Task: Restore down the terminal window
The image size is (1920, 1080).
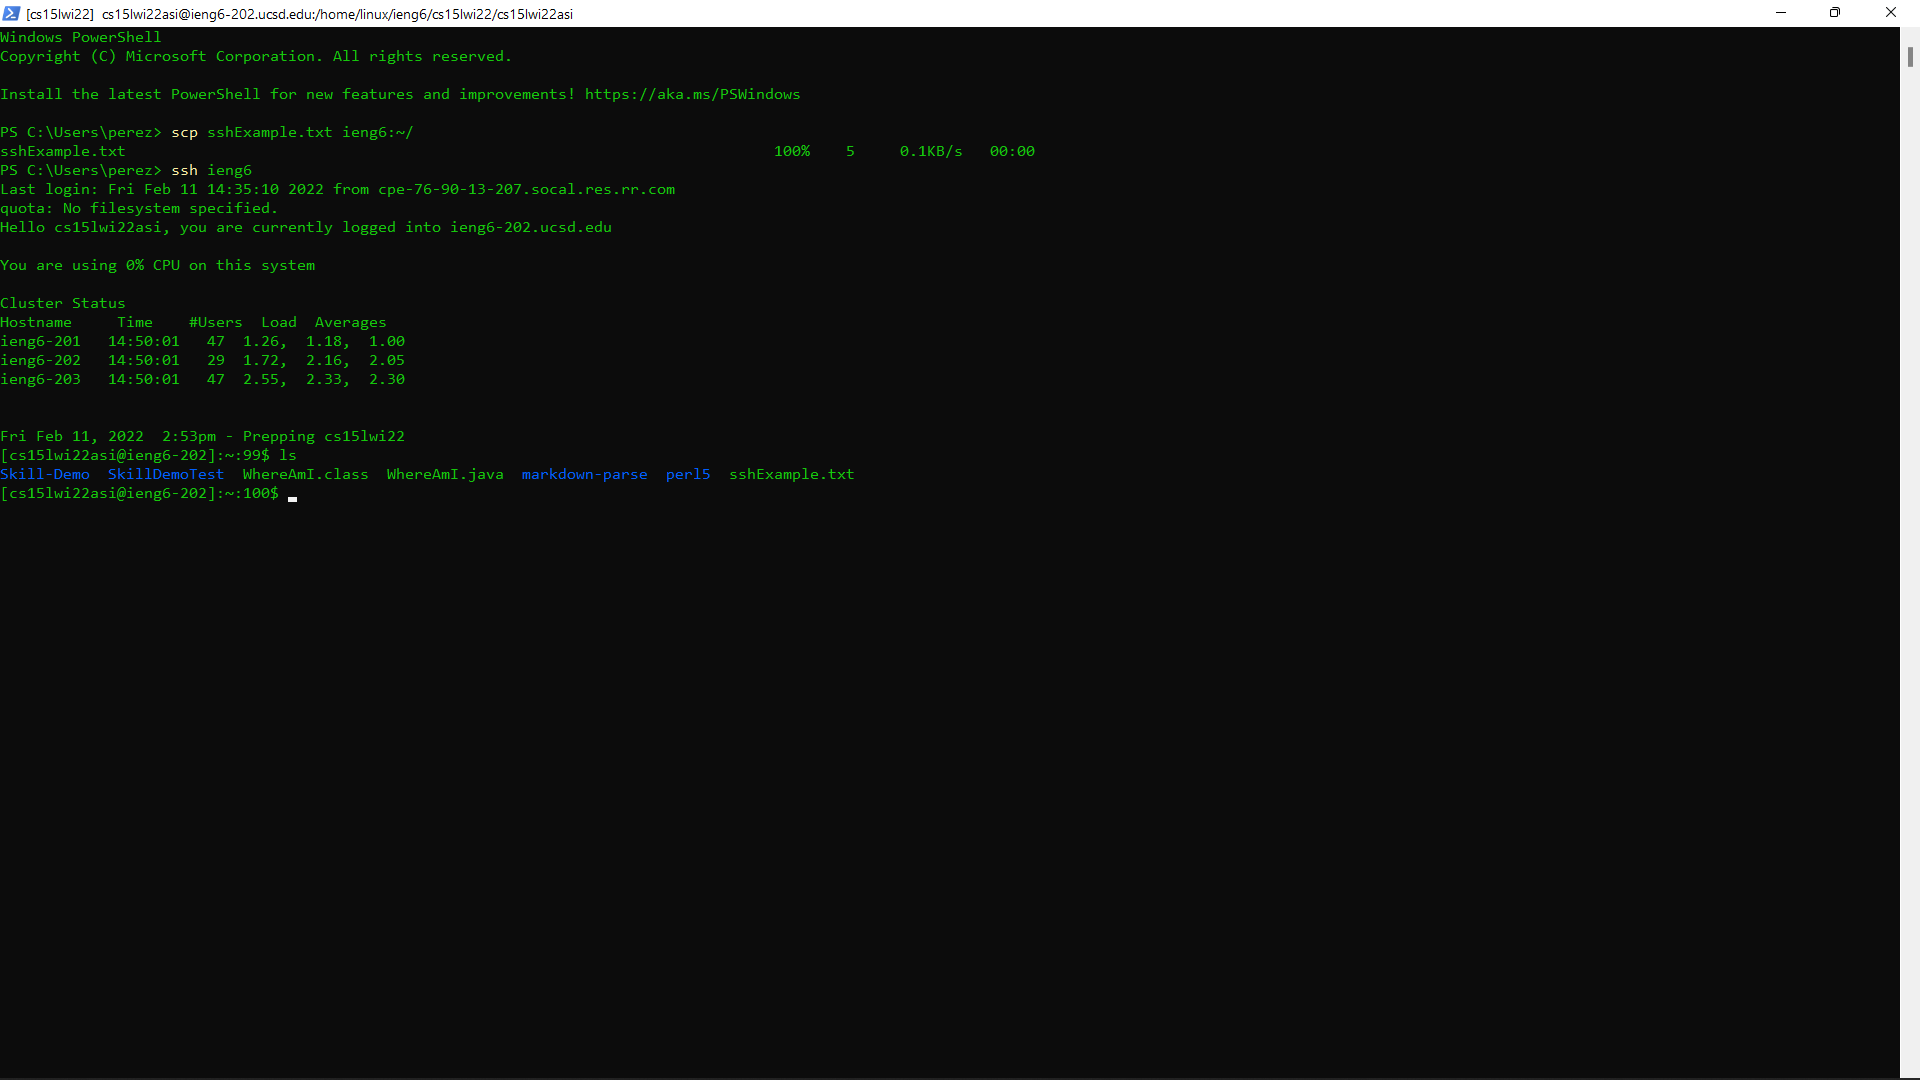Action: point(1834,13)
